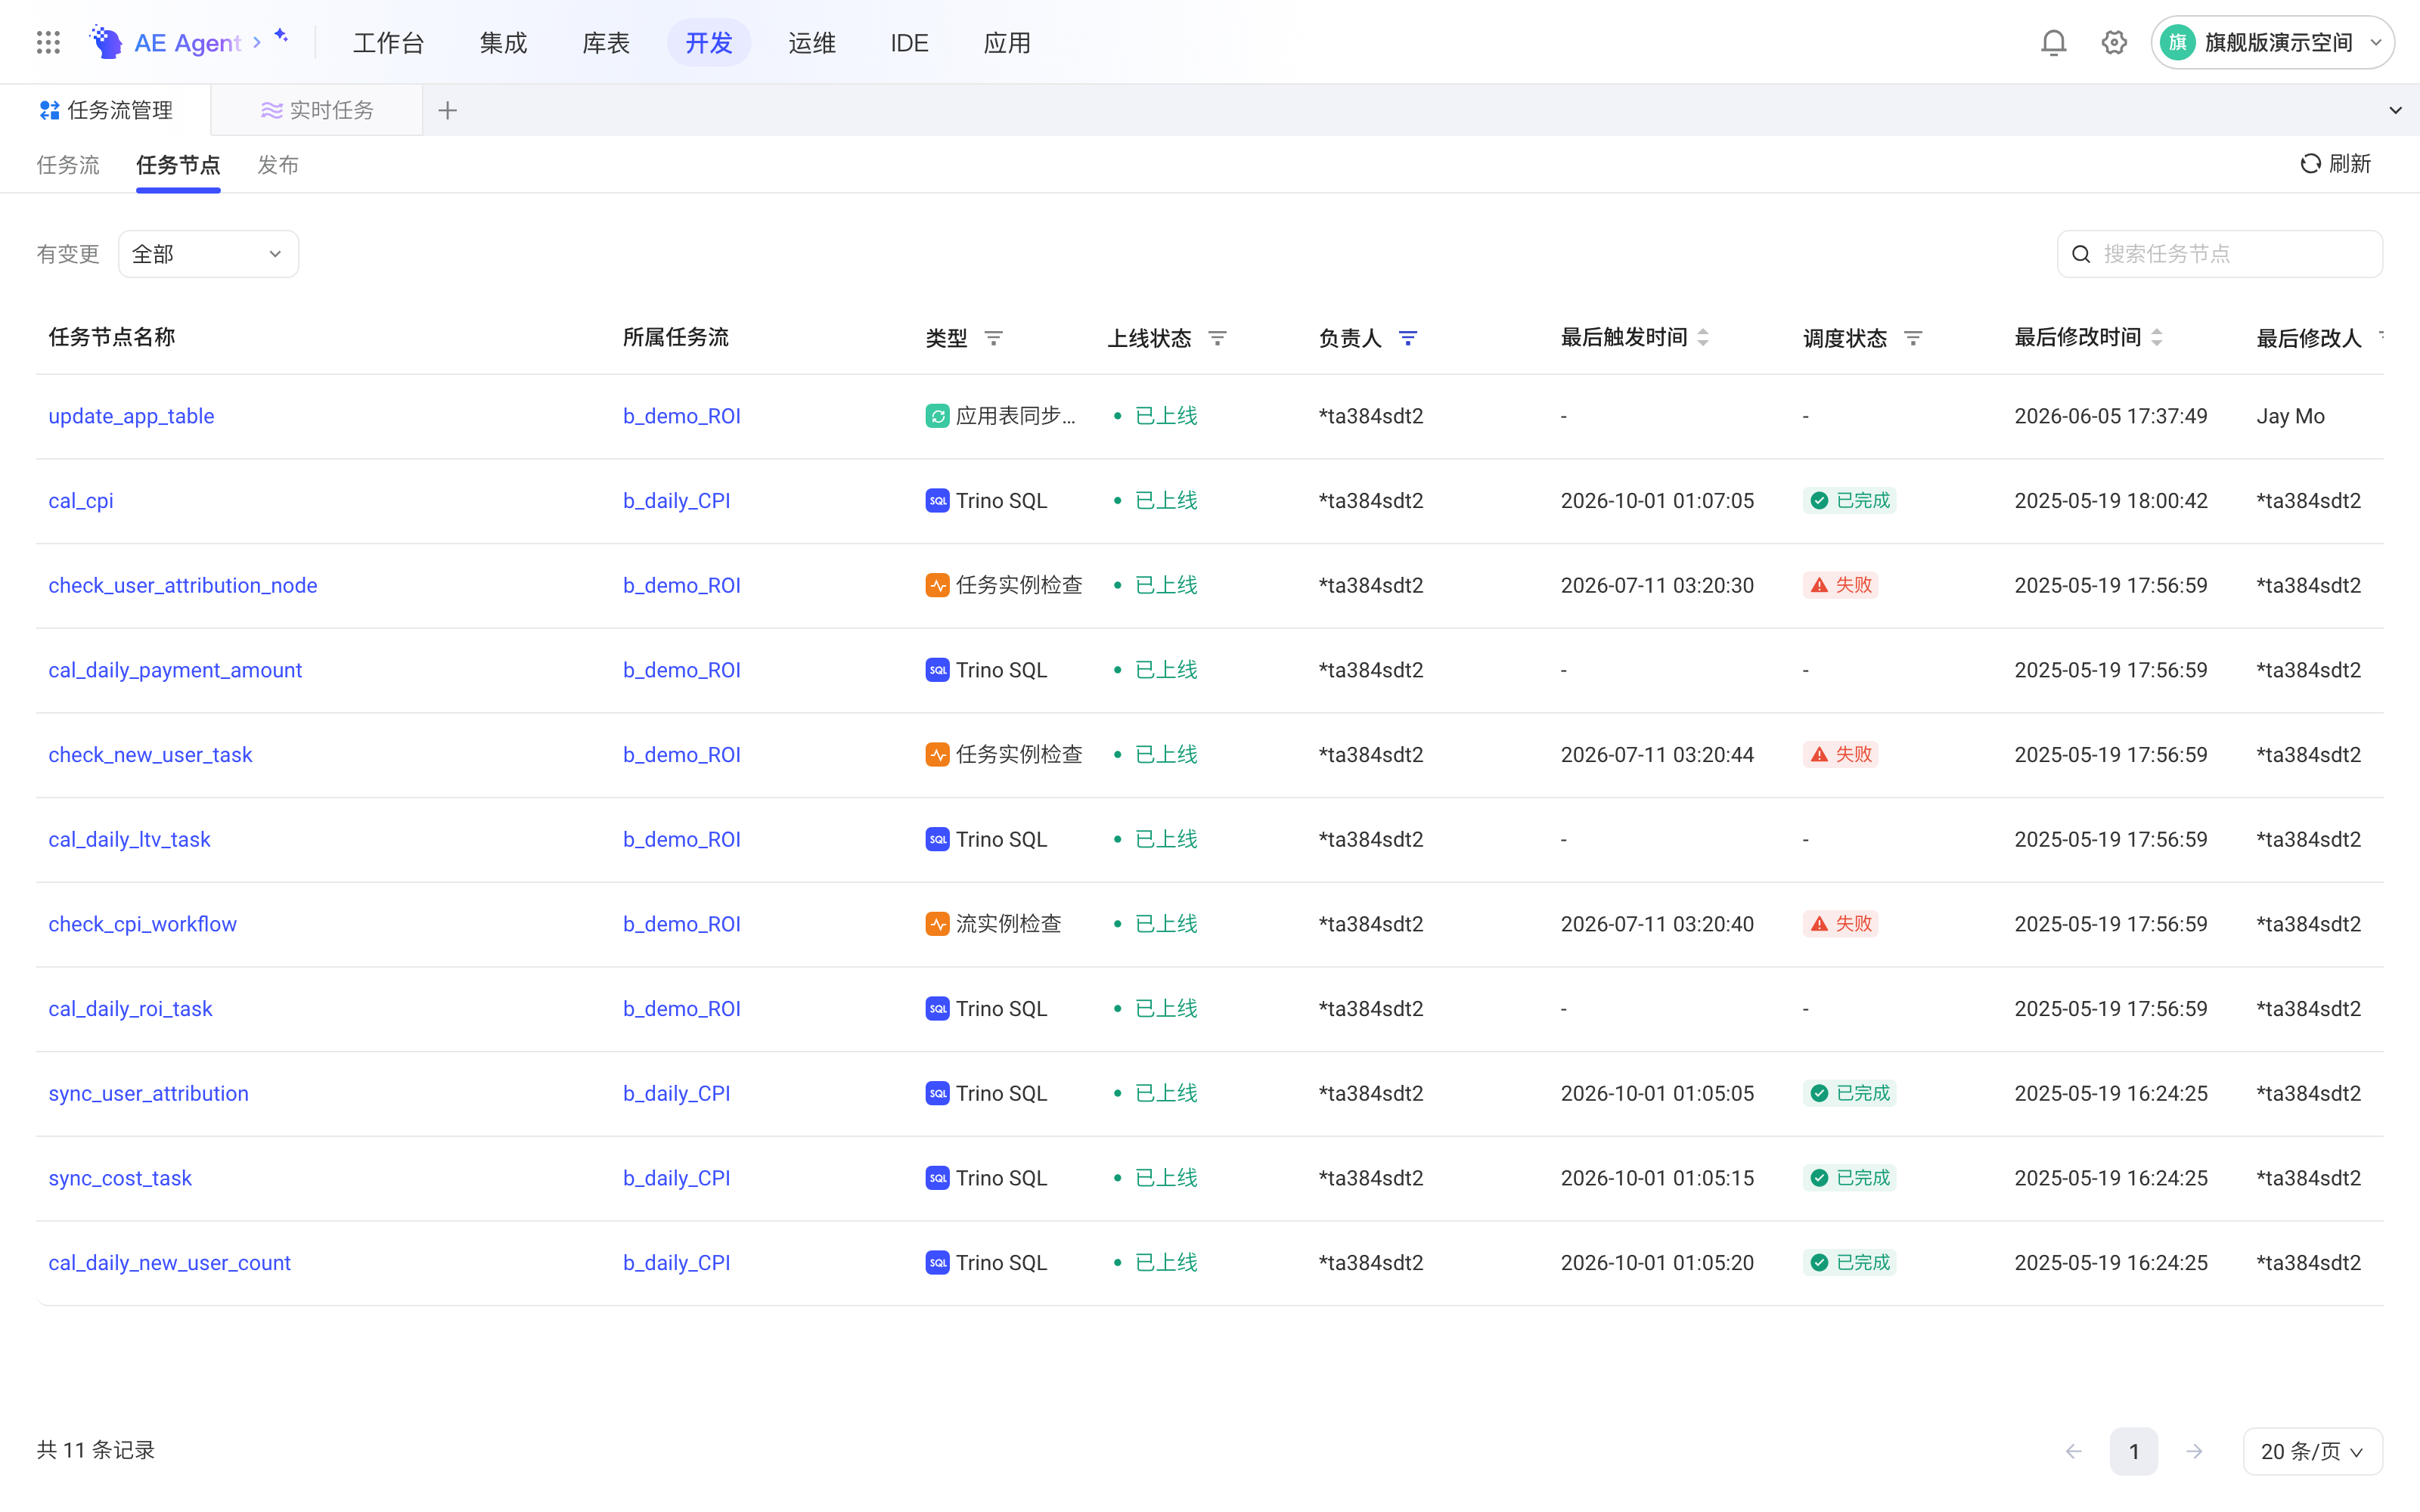Click the 应用表同步 type icon for update_app_table
This screenshot has width=2420, height=1512.
pyautogui.click(x=937, y=416)
